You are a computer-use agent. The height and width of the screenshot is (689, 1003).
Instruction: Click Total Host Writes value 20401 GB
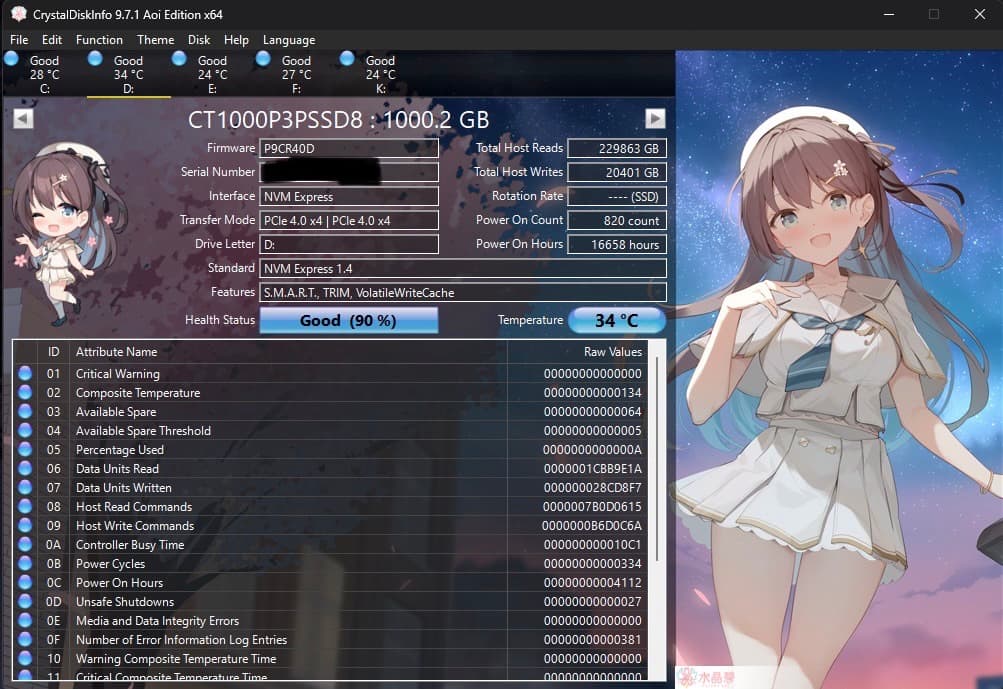click(x=617, y=172)
